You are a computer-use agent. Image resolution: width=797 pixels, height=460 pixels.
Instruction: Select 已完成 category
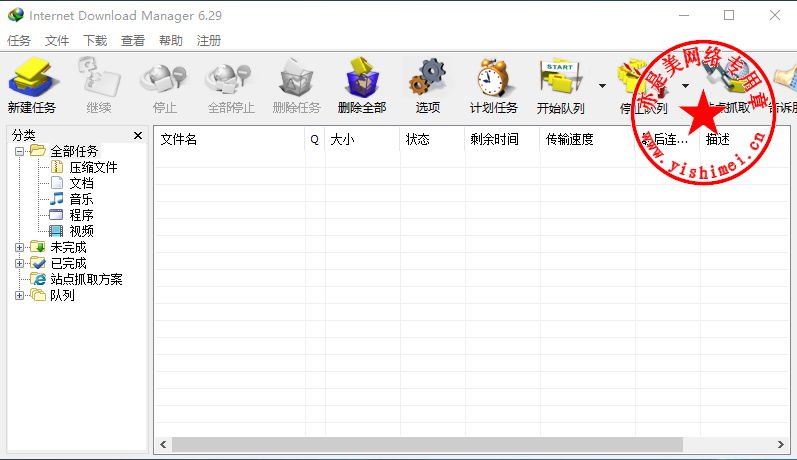[58, 263]
